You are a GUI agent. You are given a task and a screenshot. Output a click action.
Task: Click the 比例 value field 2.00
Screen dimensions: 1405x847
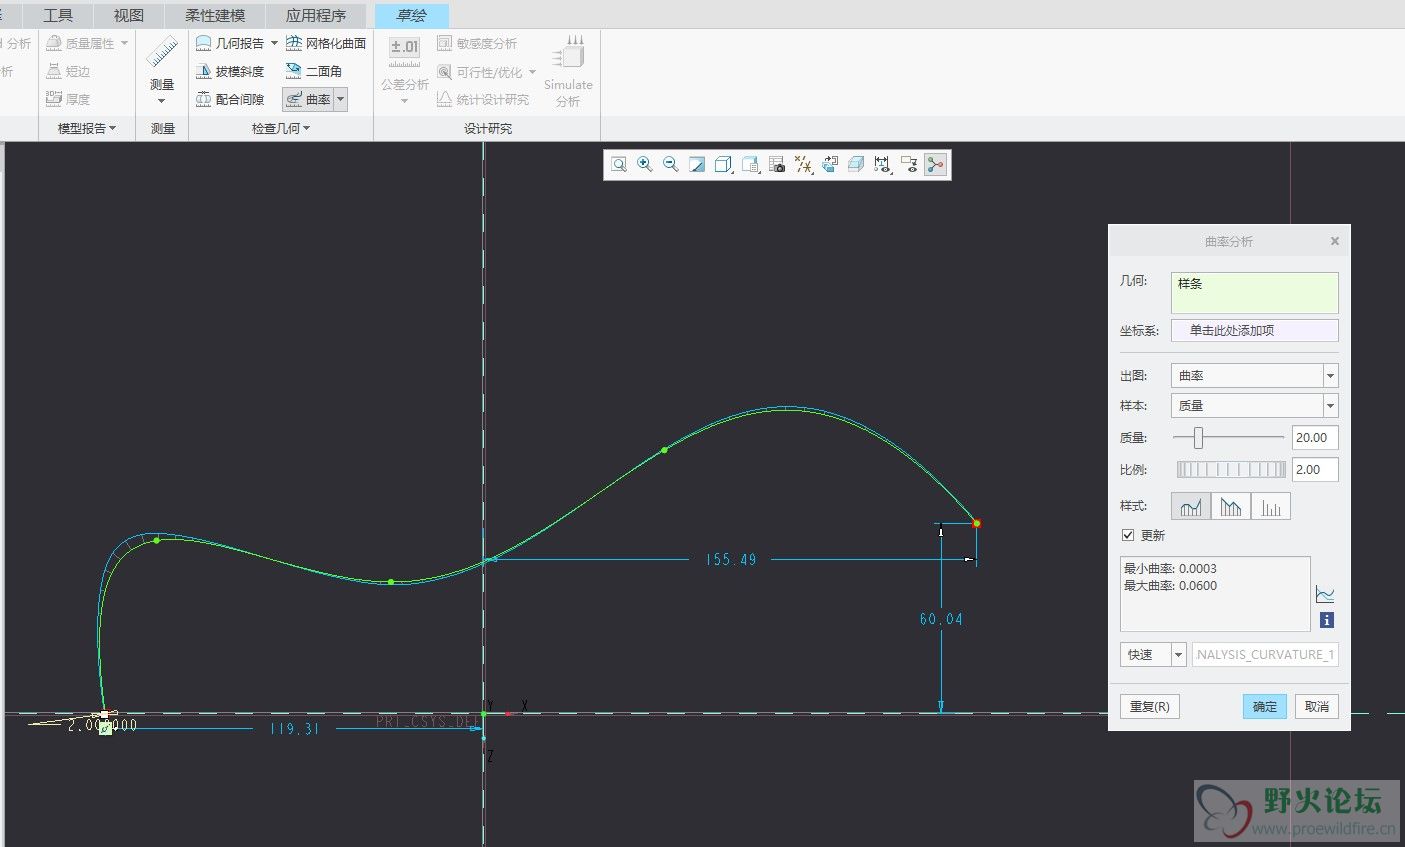1315,469
